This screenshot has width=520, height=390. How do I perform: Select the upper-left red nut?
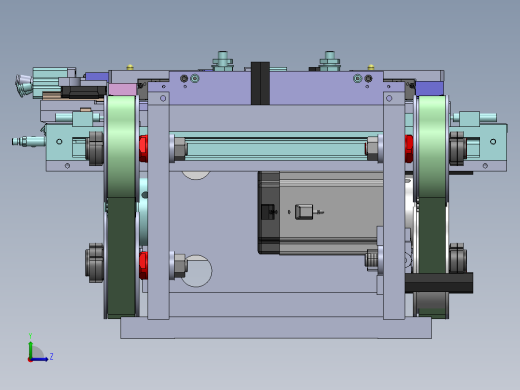point(143,149)
